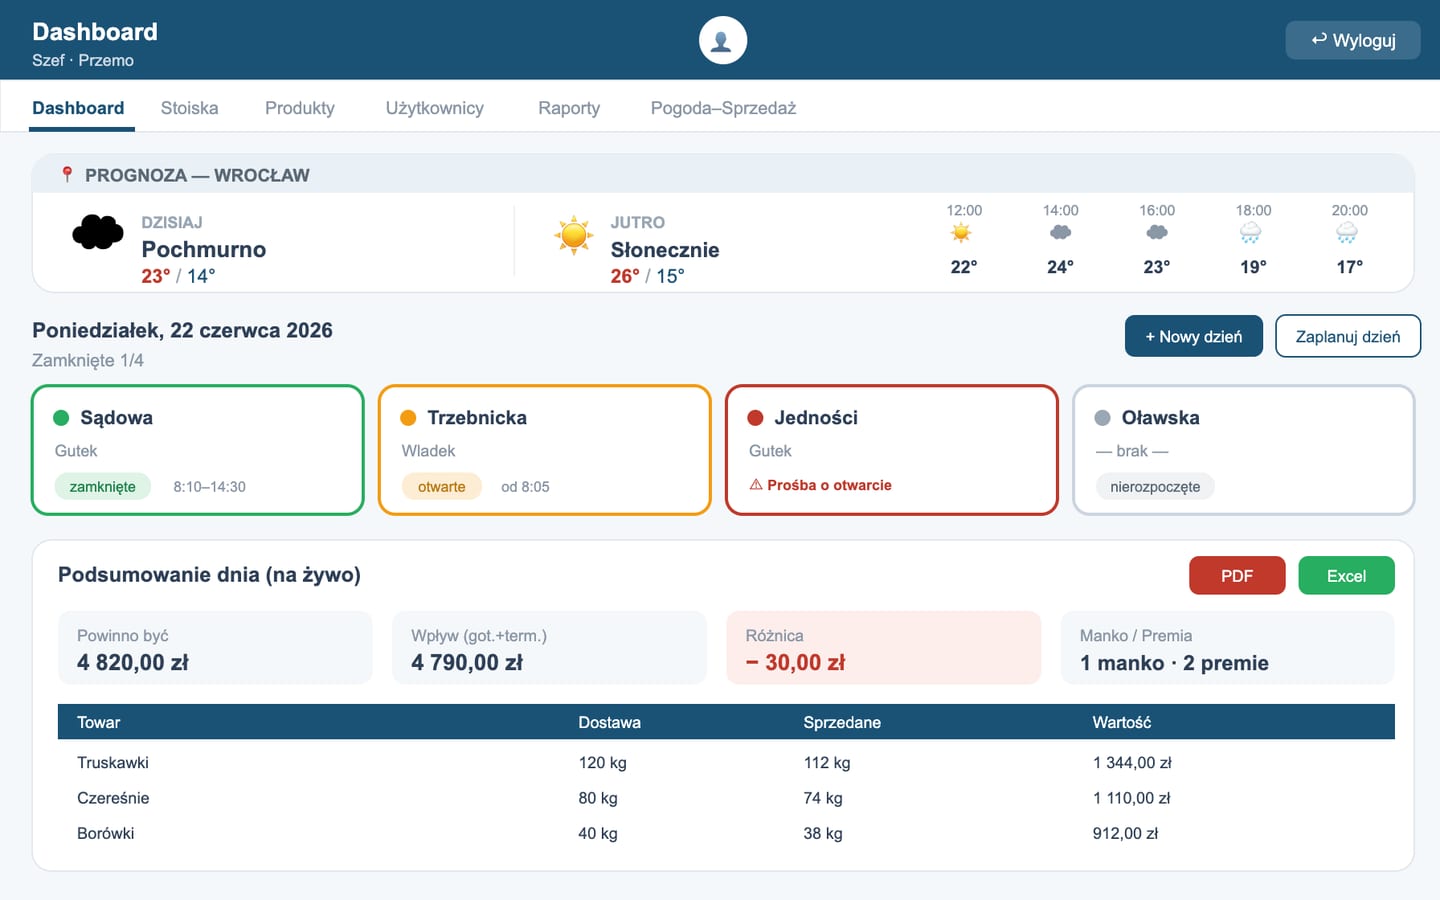
Task: Click the green status dot on Sądowa
Action: [61, 418]
